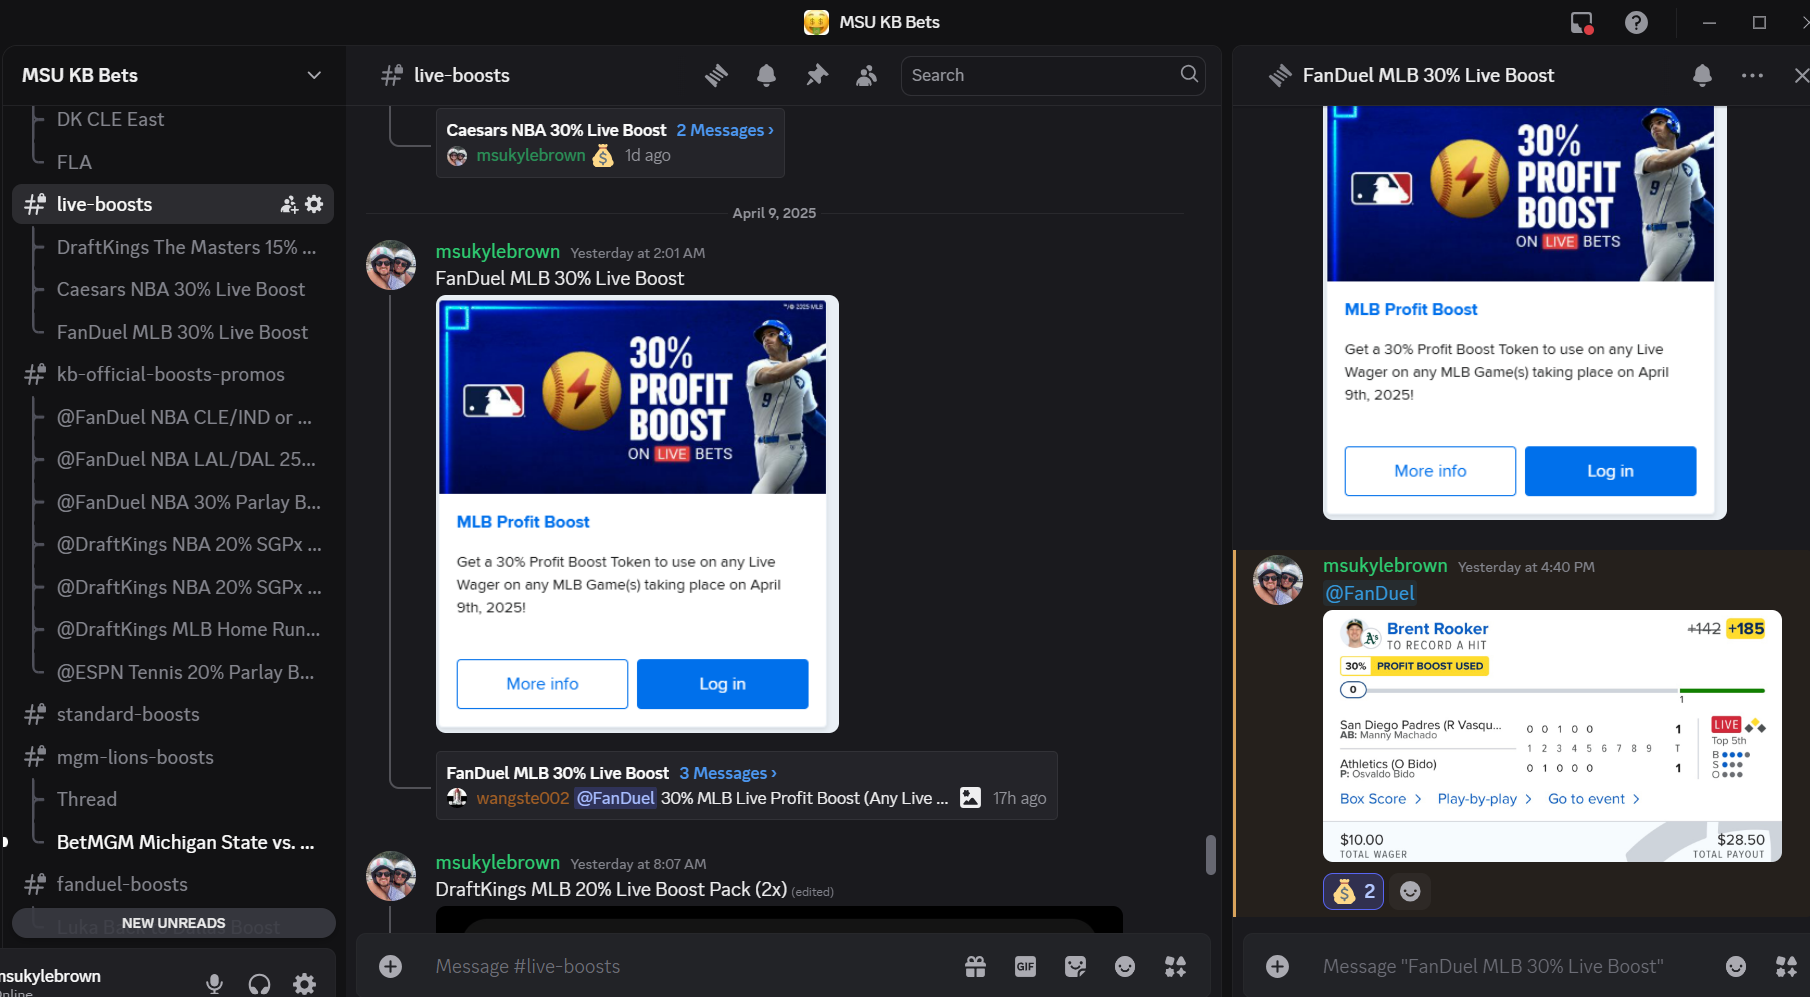Viewport: 1810px width, 997px height.
Task: Open the GIF picker in message bar
Action: [x=1025, y=966]
